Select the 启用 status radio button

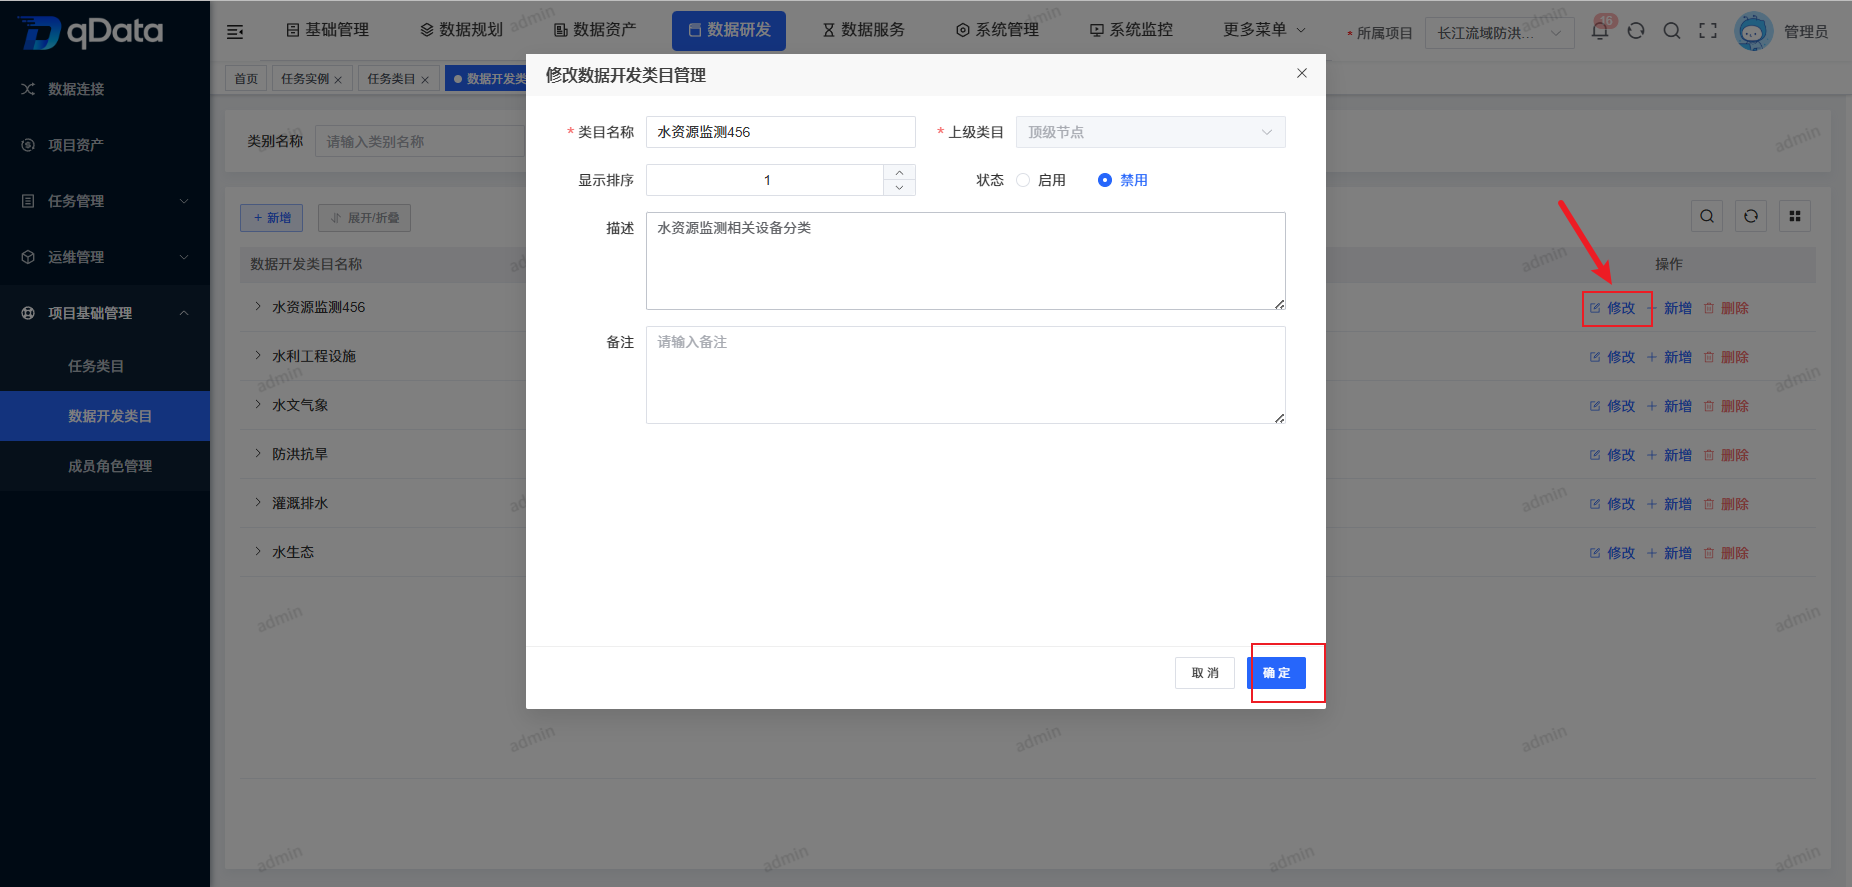click(1023, 180)
